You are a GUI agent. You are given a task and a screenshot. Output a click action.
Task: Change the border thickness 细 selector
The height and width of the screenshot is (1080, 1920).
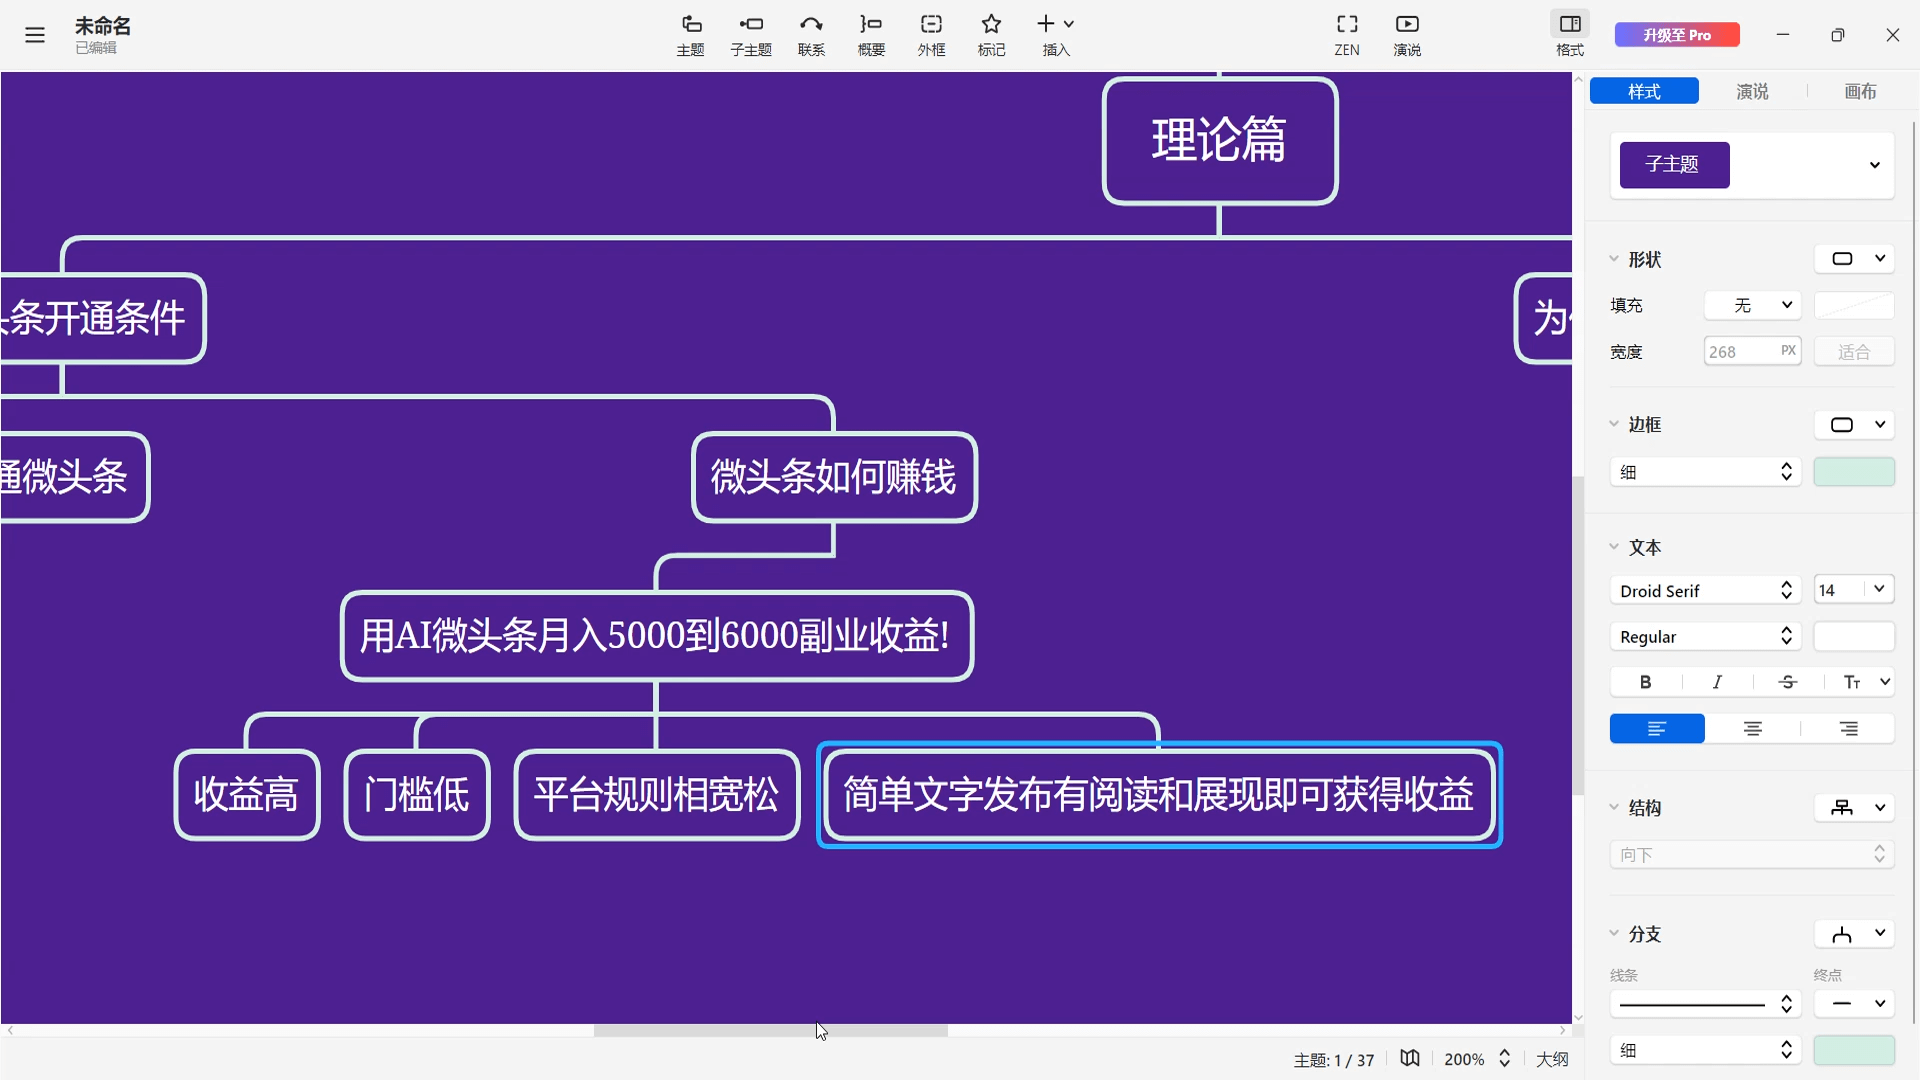click(x=1705, y=472)
